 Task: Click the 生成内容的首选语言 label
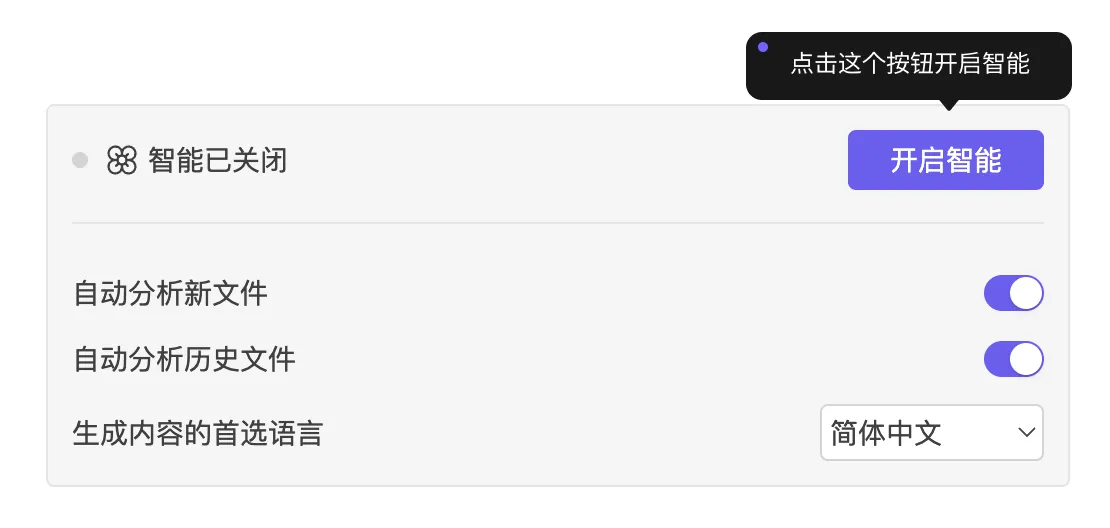[198, 434]
